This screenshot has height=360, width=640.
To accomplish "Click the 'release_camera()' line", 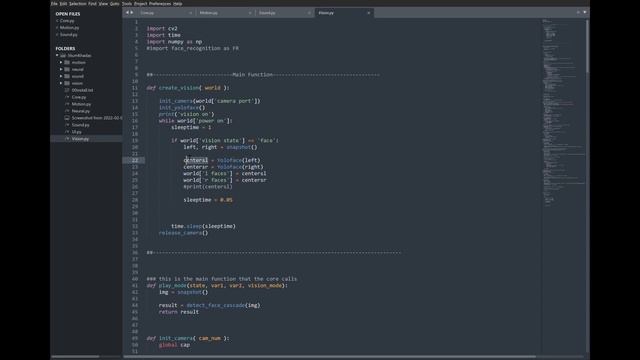I will 183,233.
